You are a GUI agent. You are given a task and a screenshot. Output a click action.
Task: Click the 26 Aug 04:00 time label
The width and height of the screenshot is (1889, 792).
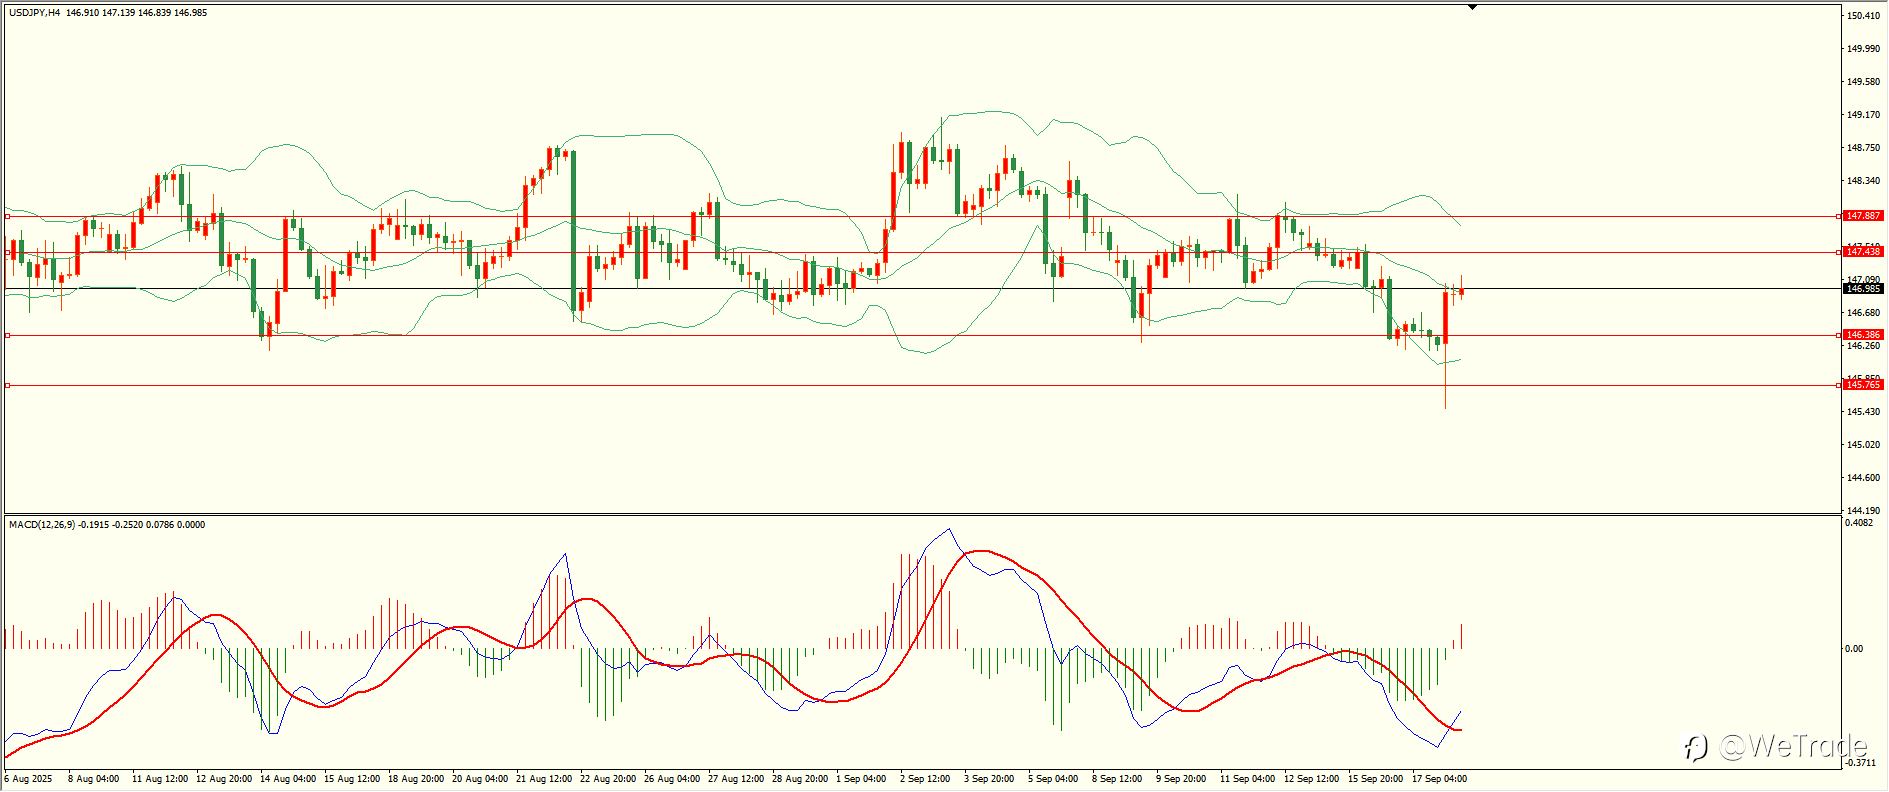click(672, 779)
